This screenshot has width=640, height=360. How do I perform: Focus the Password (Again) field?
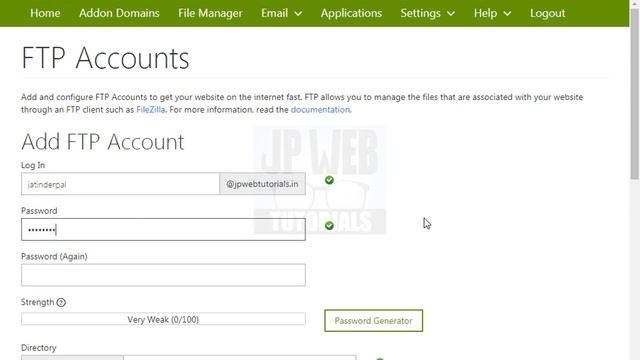click(x=163, y=275)
